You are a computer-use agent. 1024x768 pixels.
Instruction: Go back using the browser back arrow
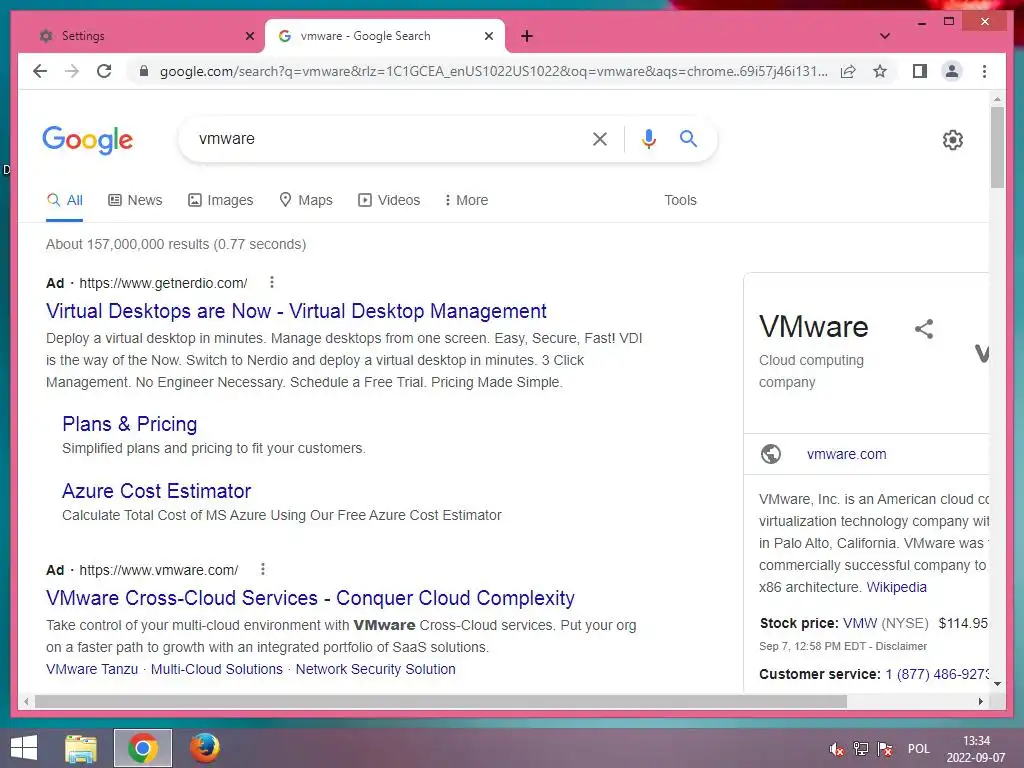click(40, 71)
